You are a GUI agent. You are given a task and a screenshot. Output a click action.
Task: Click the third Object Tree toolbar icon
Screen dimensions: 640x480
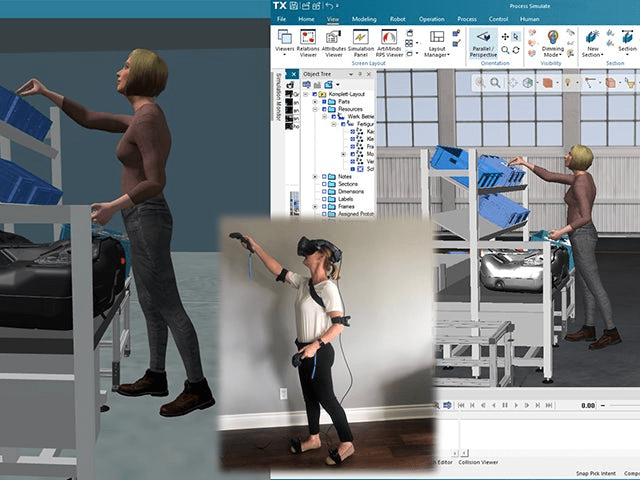(328, 84)
